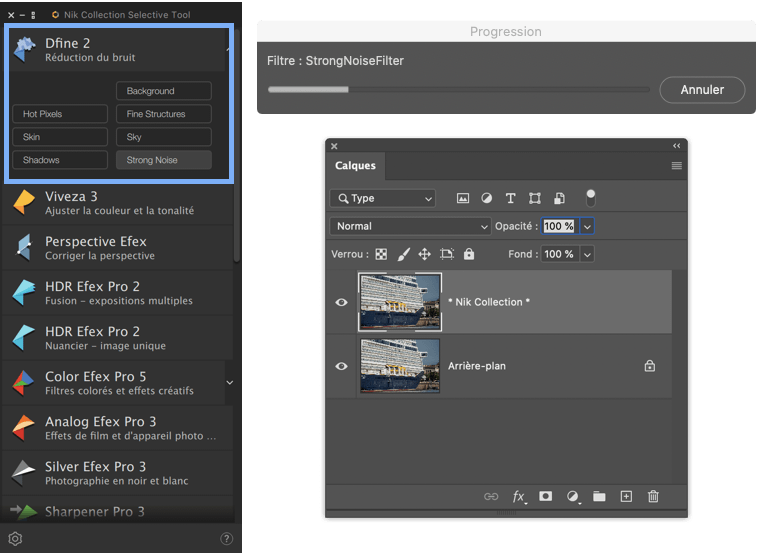The image size is (758, 555).
Task: Collapse Dfine 2 presets chevron
Action: [228, 49]
